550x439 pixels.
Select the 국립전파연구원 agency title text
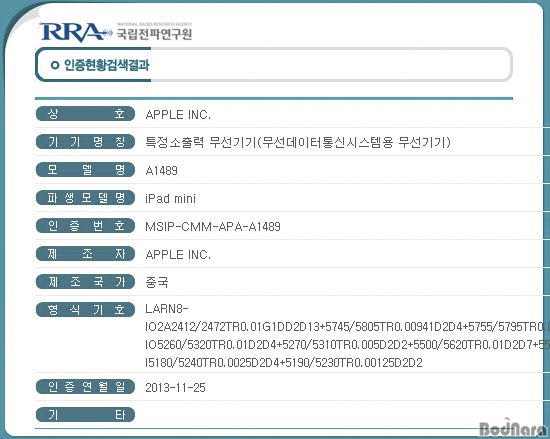[154, 34]
